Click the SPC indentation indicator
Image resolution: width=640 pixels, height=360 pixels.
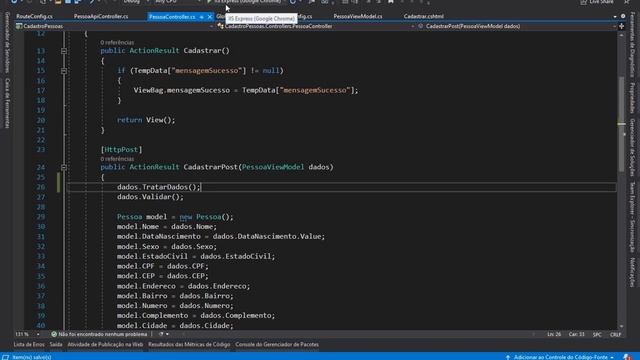597,335
